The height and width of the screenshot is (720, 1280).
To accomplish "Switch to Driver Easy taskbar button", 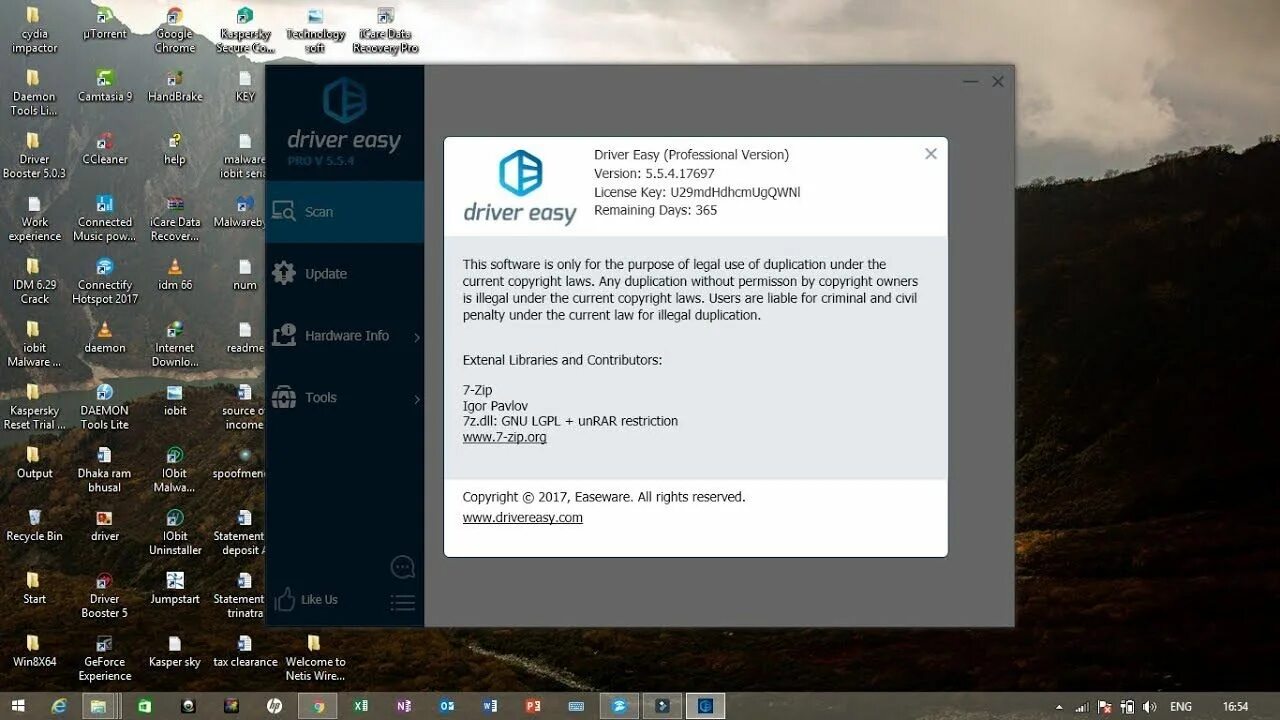I will [x=706, y=706].
